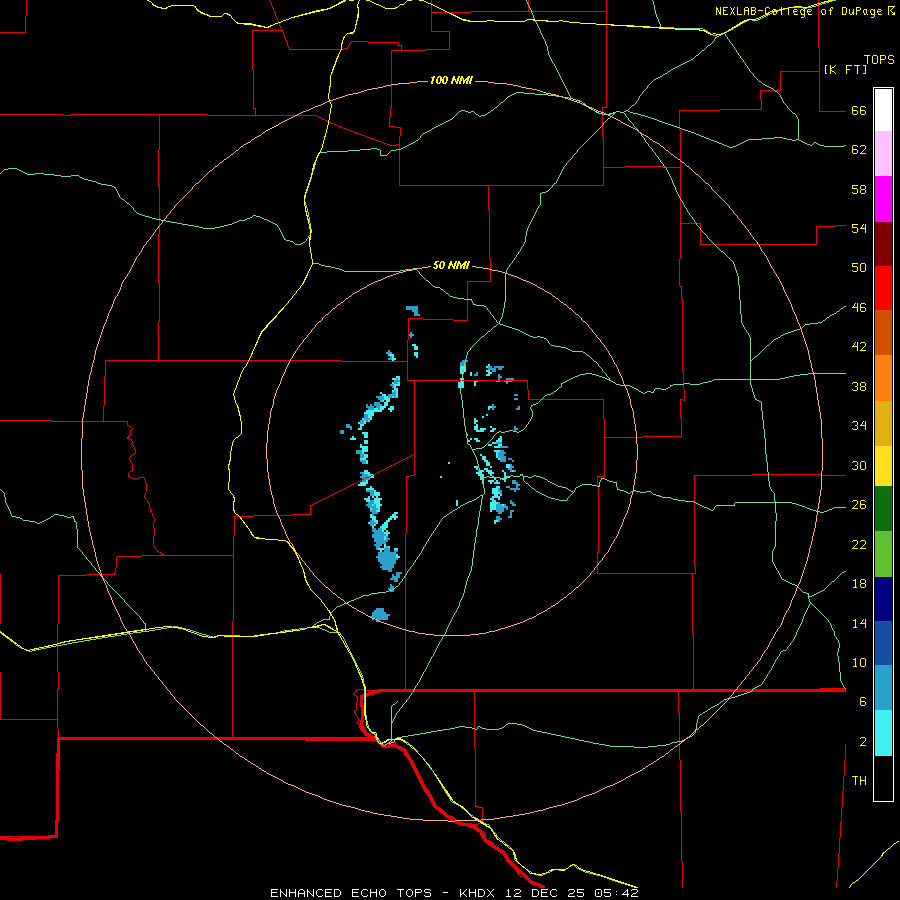Click the '12 DEC 25' date text
This screenshot has height=900, width=900.
tap(547, 893)
